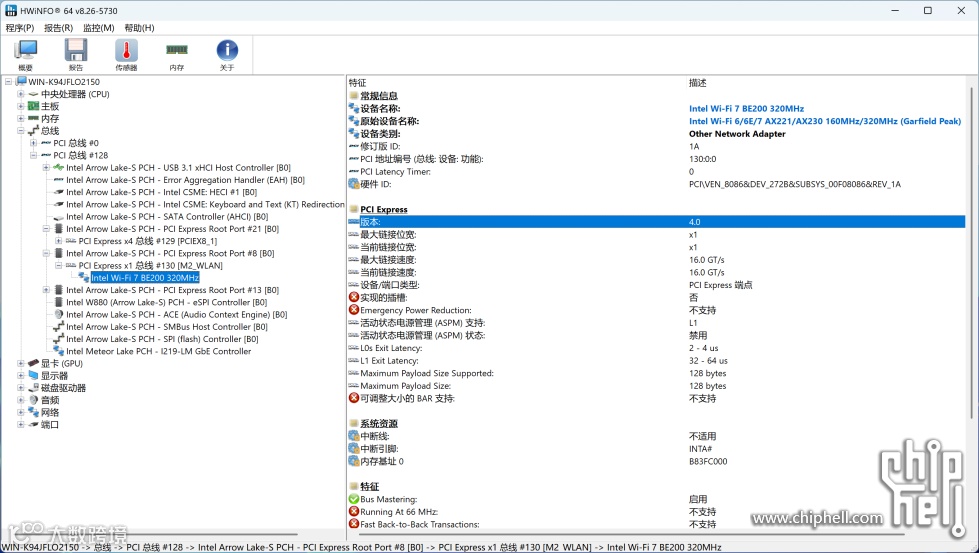Expand the 主板 tree node
The width and height of the screenshot is (979, 553).
pos(21,106)
